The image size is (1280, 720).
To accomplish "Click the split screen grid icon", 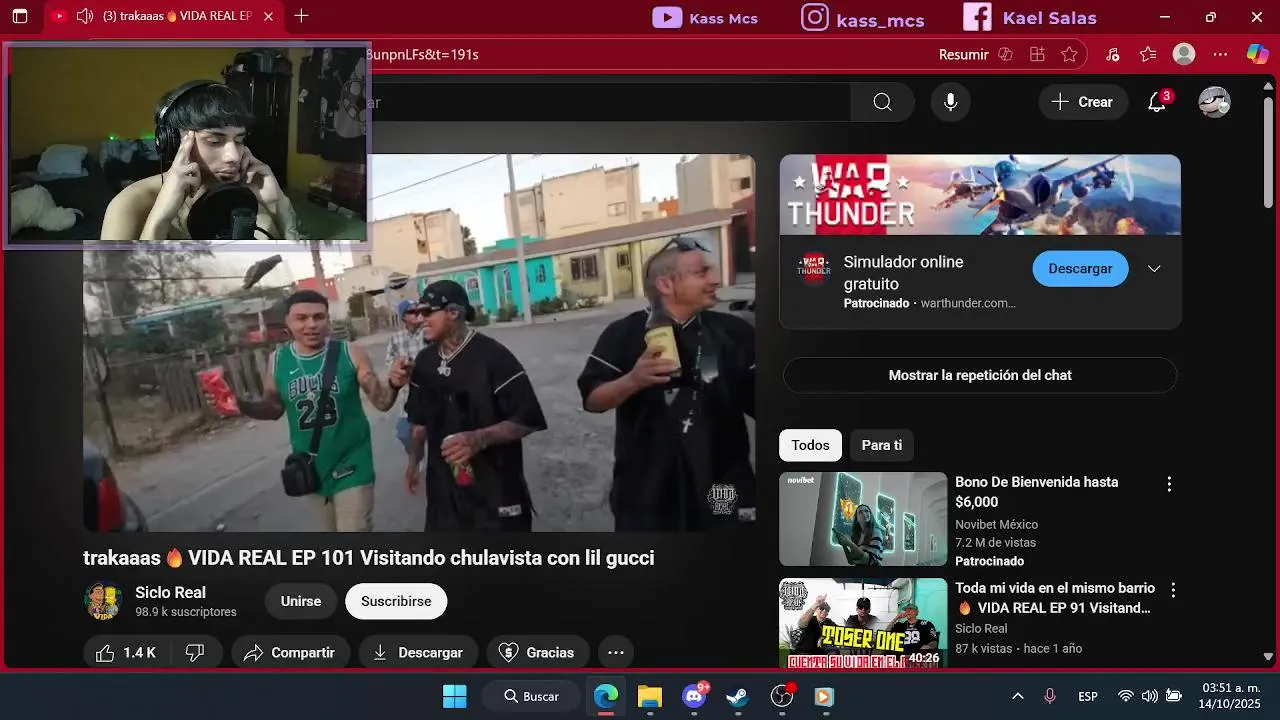I will (1038, 55).
